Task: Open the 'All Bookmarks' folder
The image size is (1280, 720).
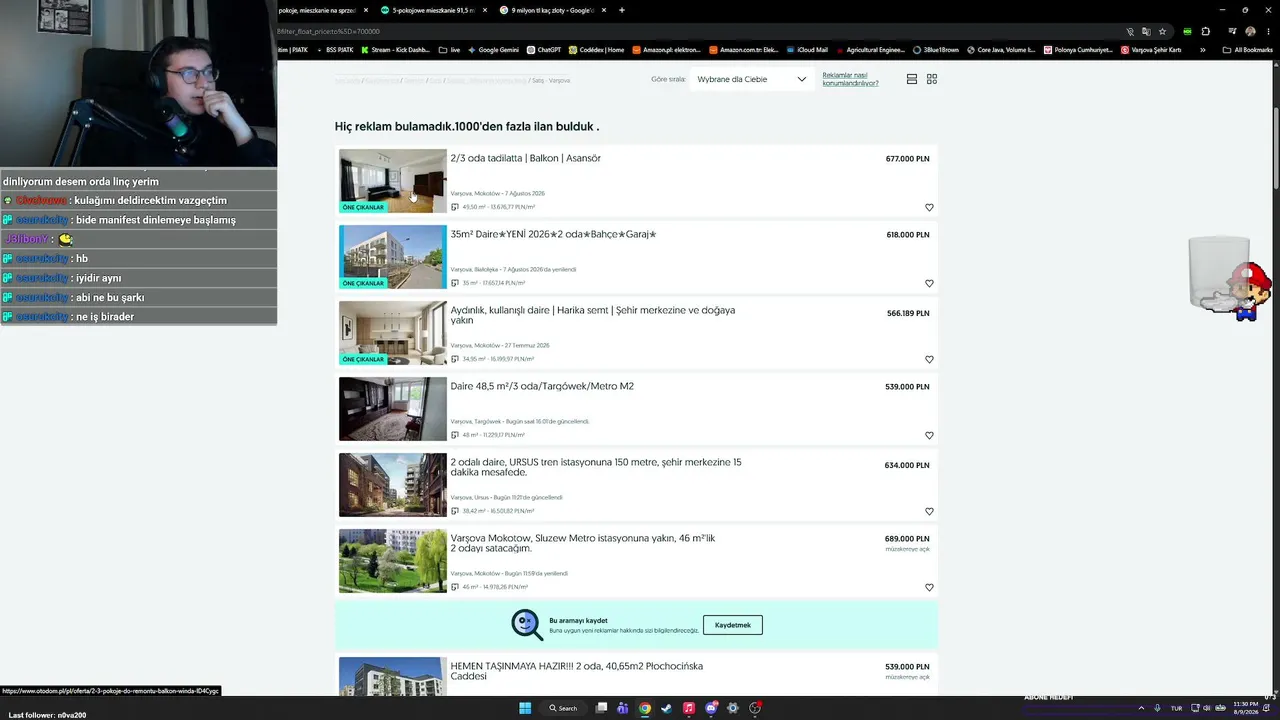Action: coord(1248,50)
